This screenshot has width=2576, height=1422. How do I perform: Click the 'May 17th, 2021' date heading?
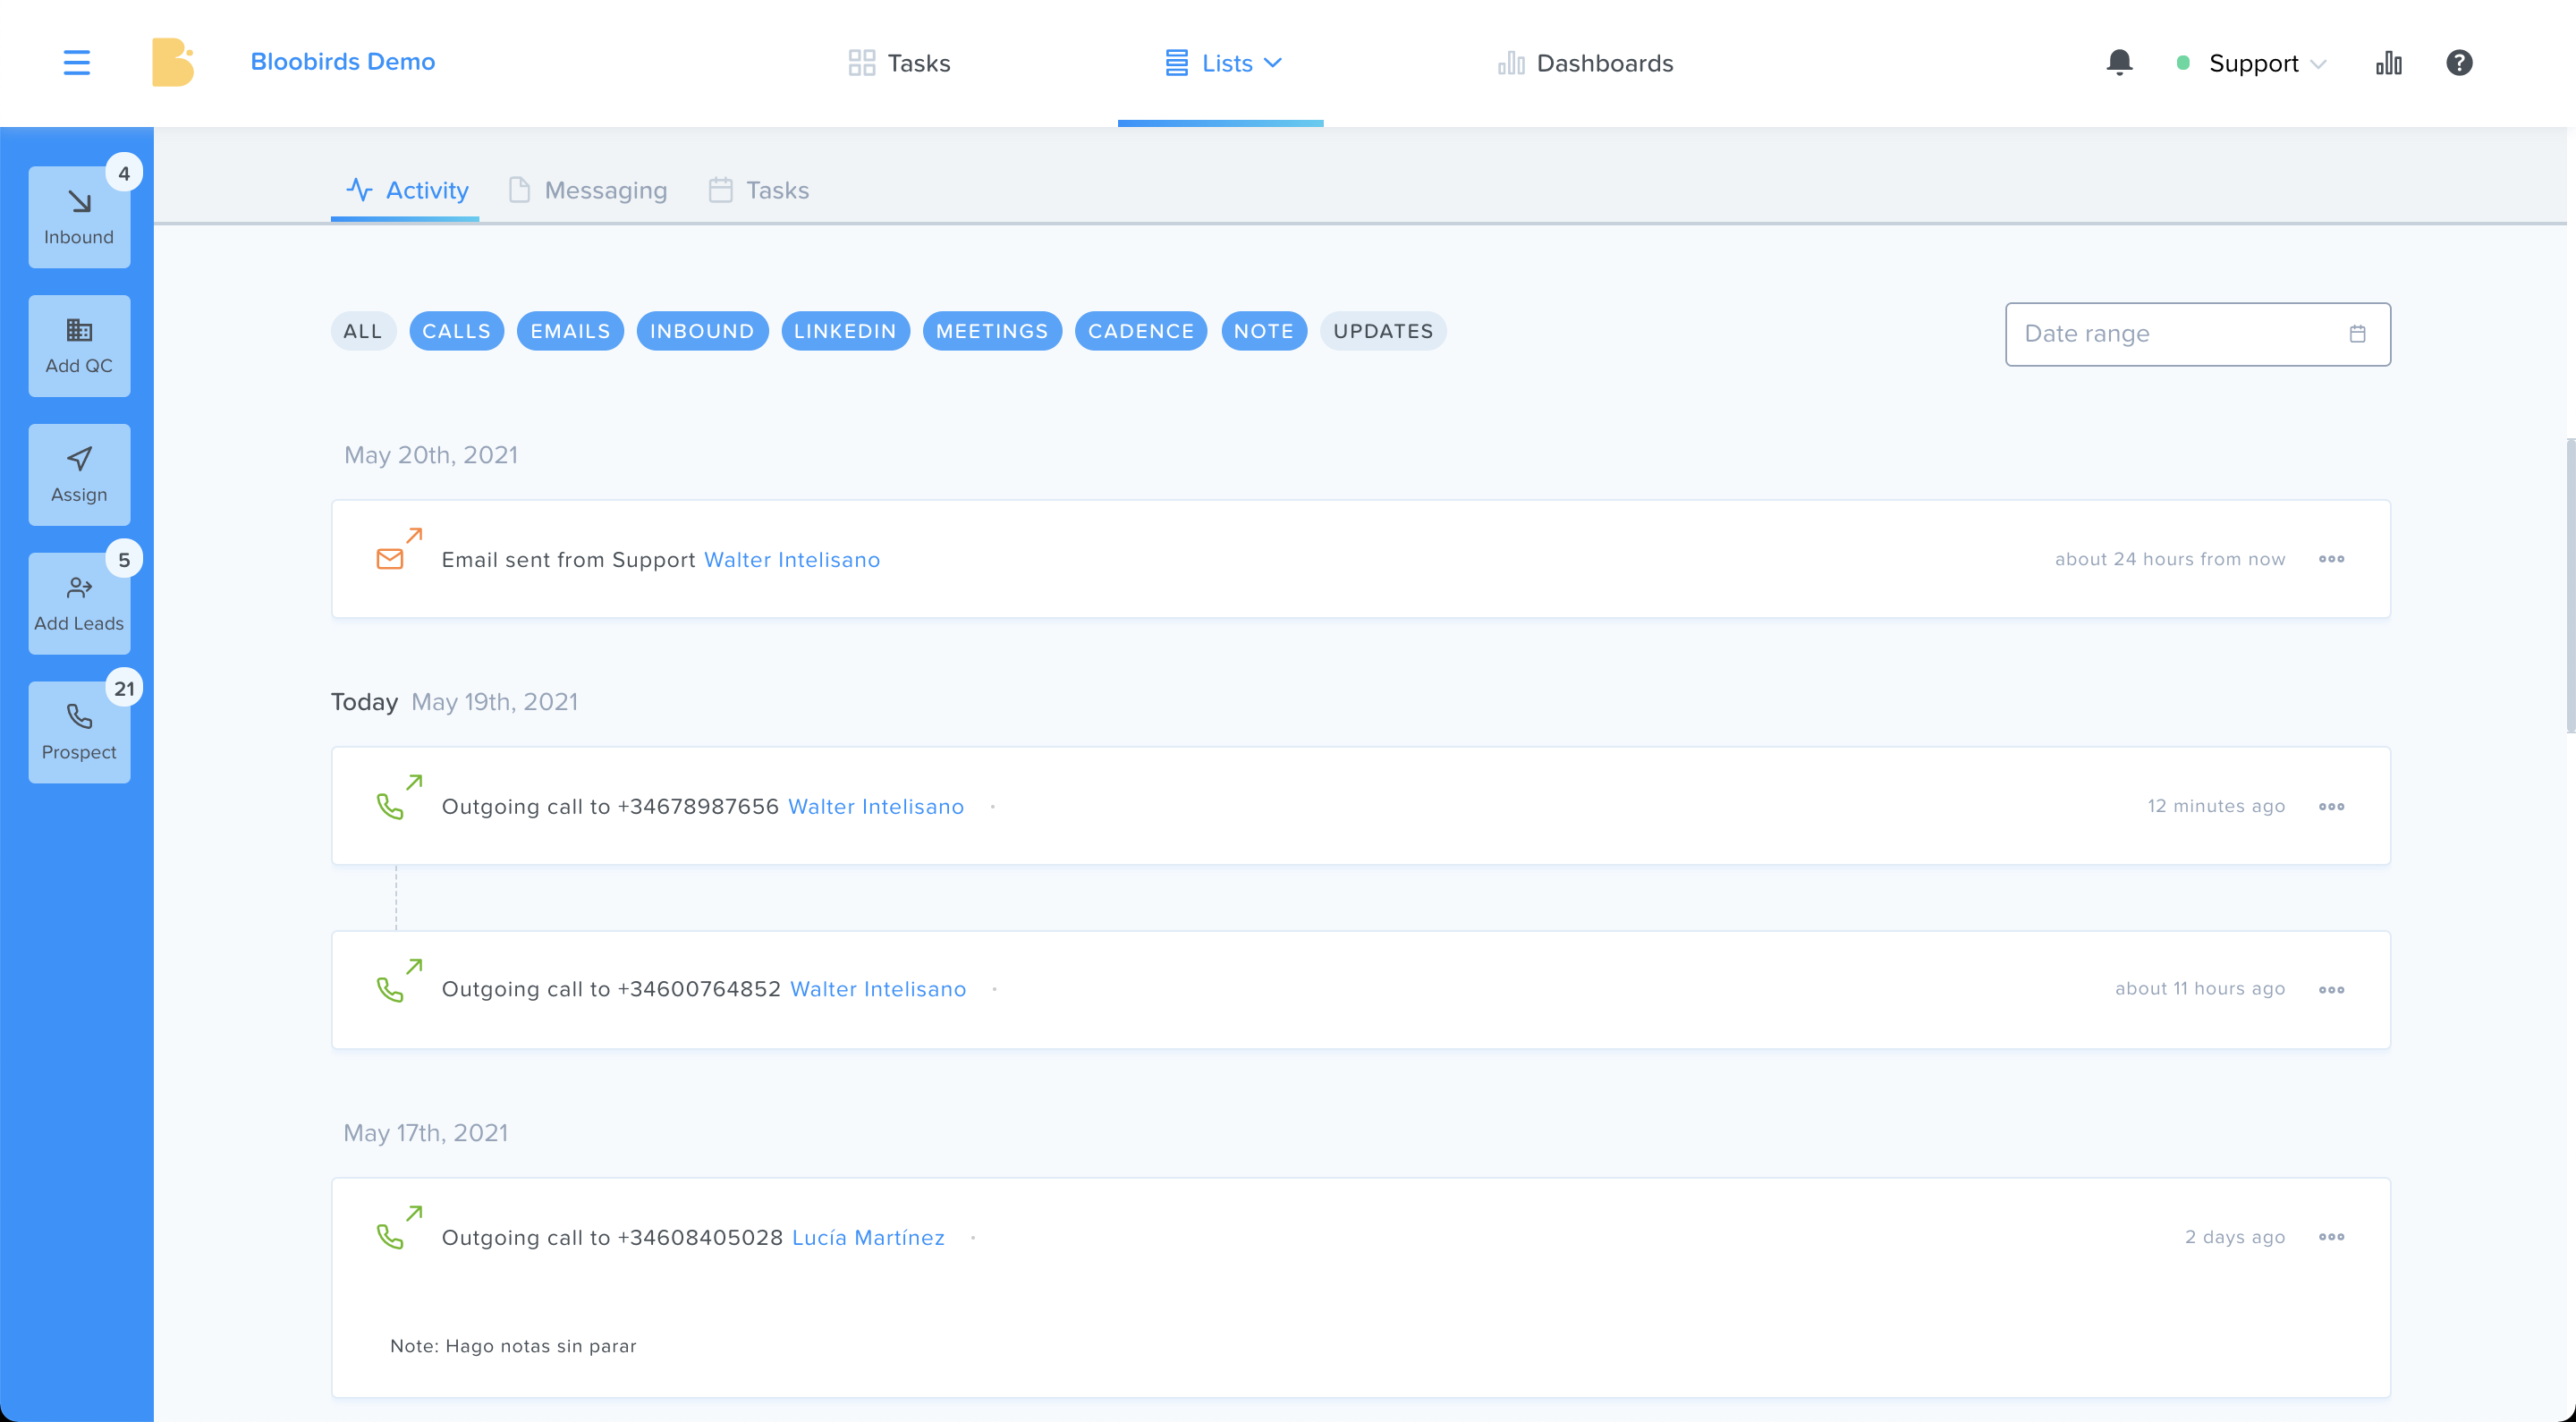[426, 1133]
